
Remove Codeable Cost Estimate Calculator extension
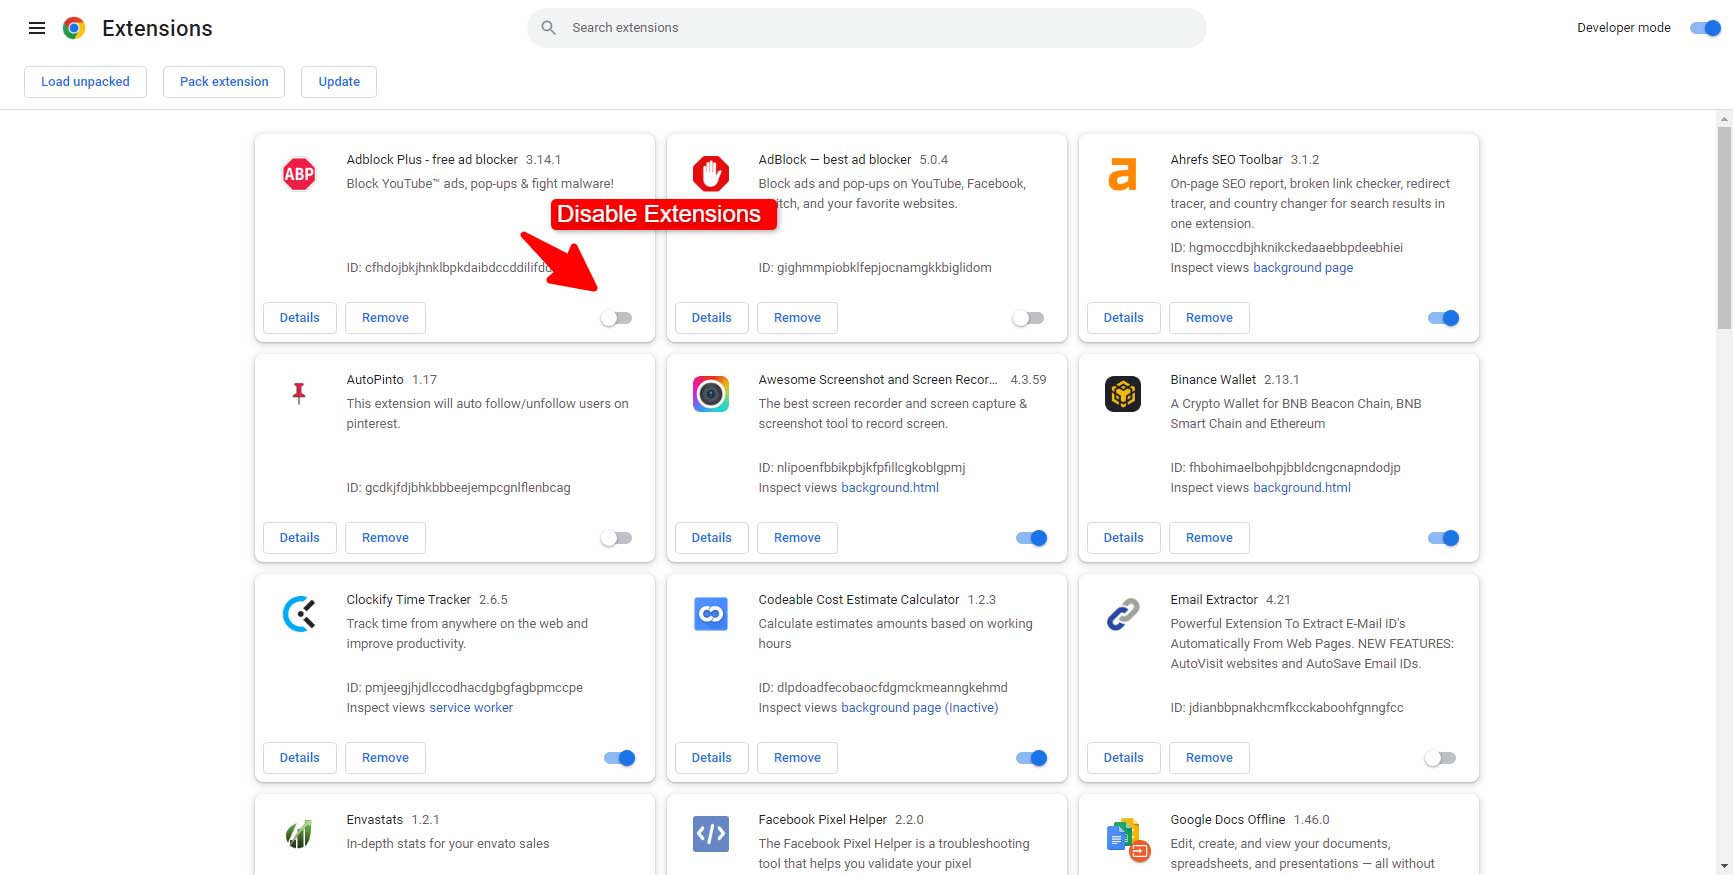click(797, 758)
